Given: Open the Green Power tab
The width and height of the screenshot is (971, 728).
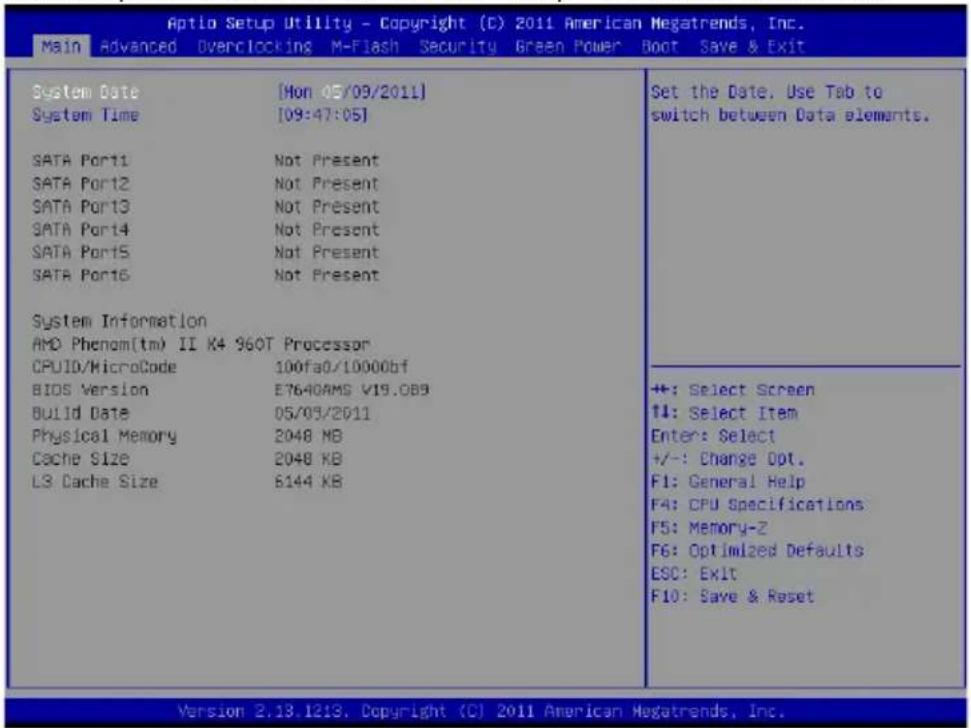Looking at the screenshot, I should [x=568, y=46].
